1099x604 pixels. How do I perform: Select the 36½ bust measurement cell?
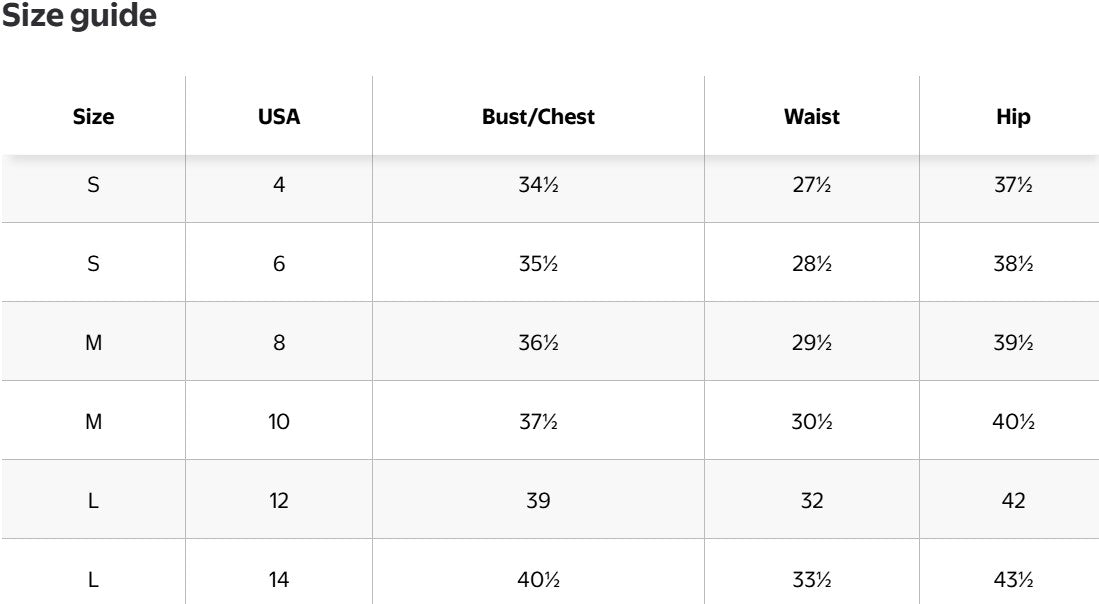(x=538, y=343)
